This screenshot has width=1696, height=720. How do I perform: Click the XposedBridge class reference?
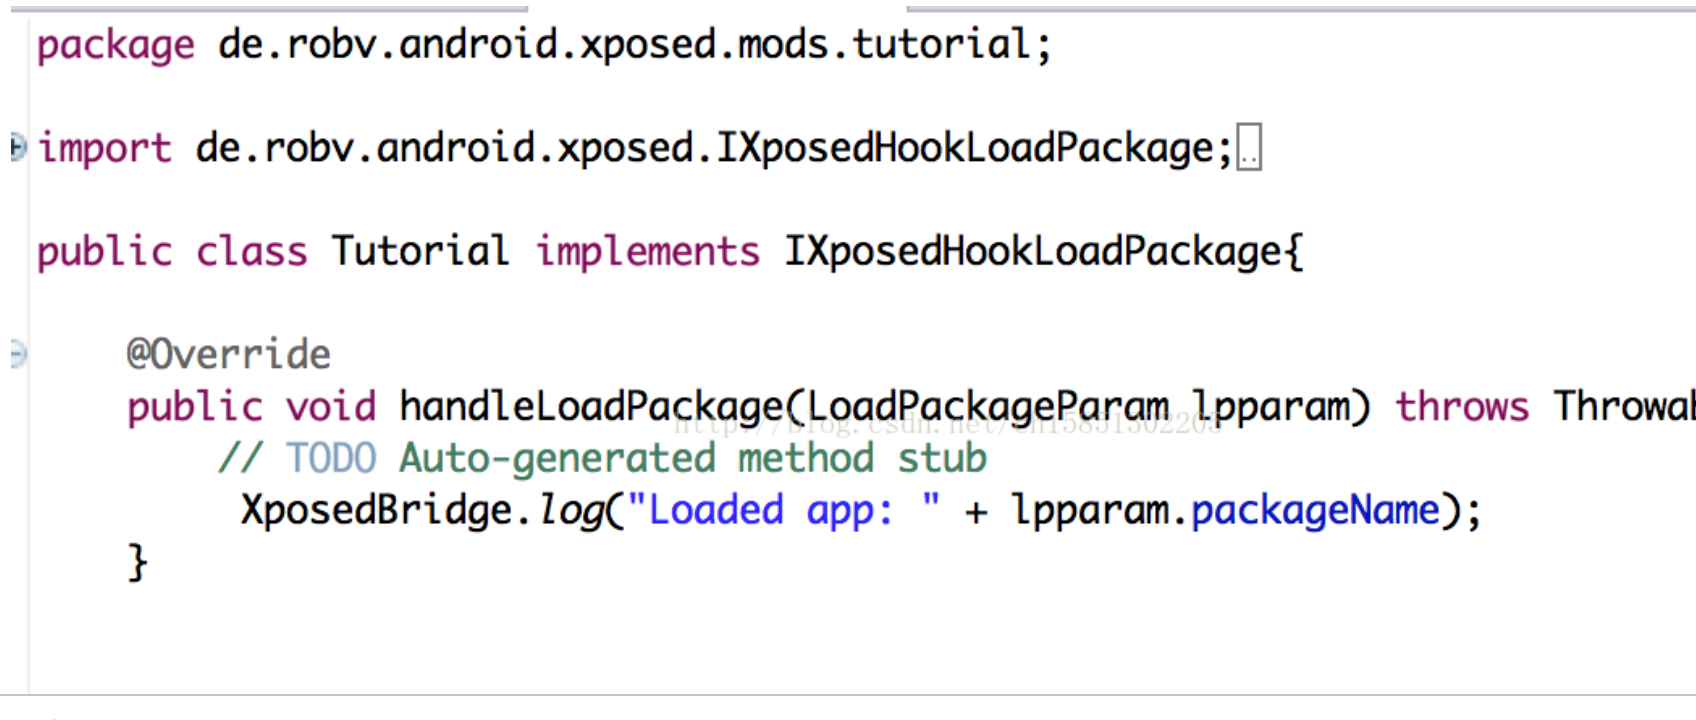pos(376,510)
